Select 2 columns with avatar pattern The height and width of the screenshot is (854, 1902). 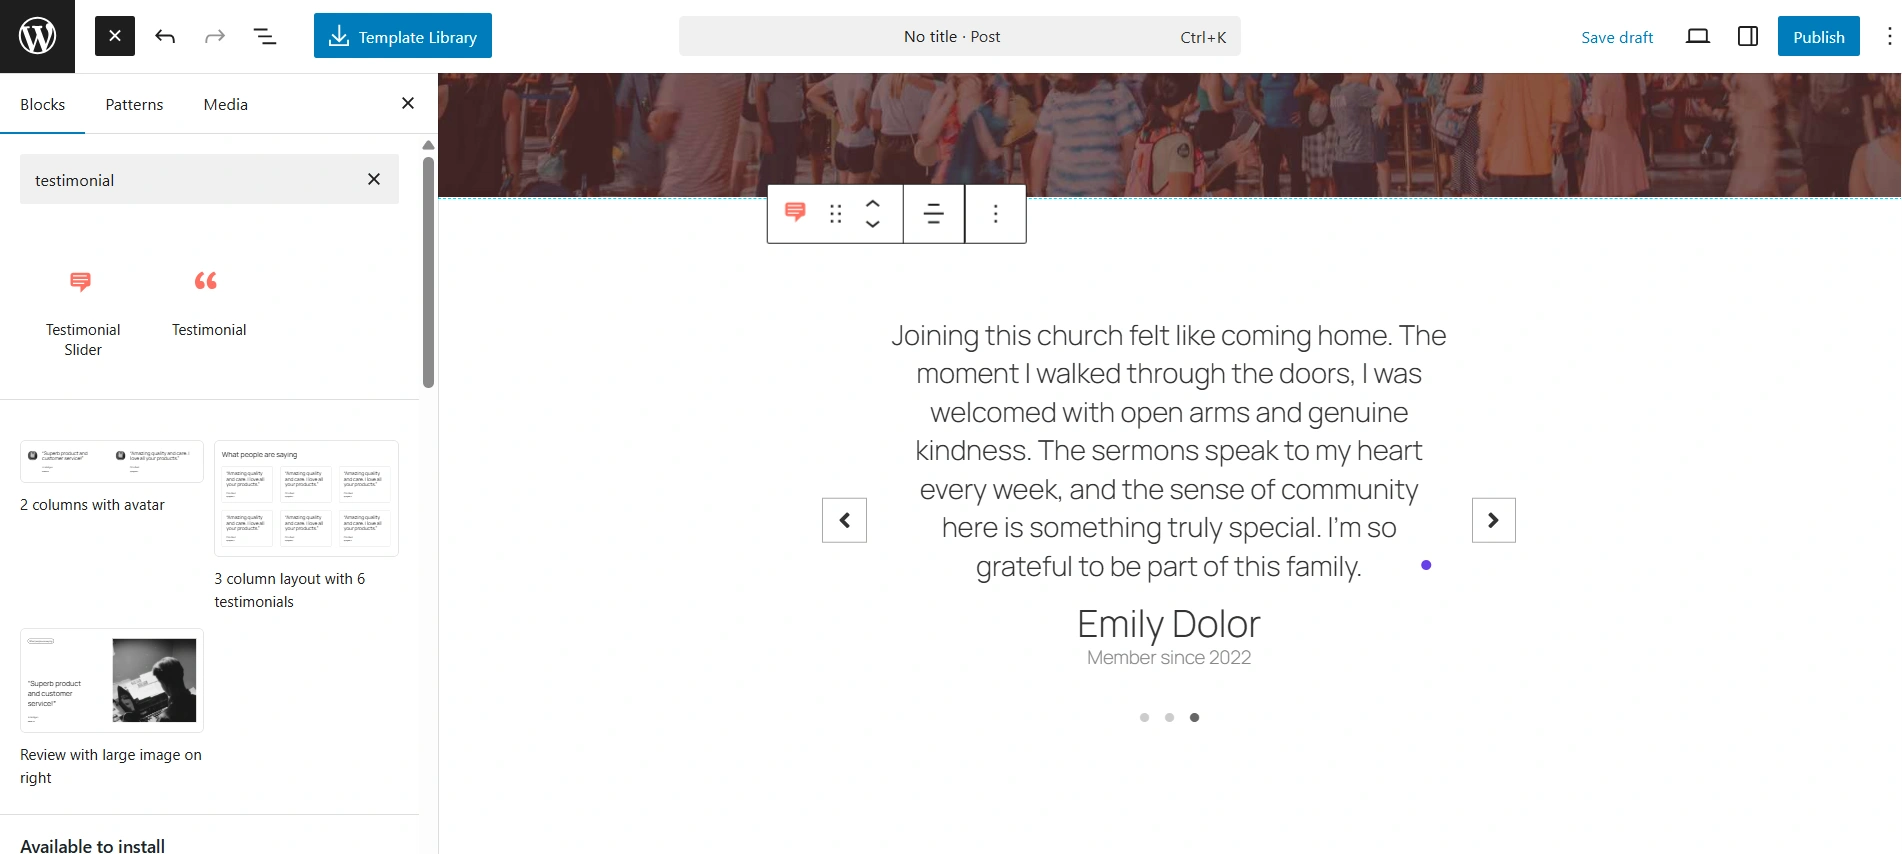(112, 477)
